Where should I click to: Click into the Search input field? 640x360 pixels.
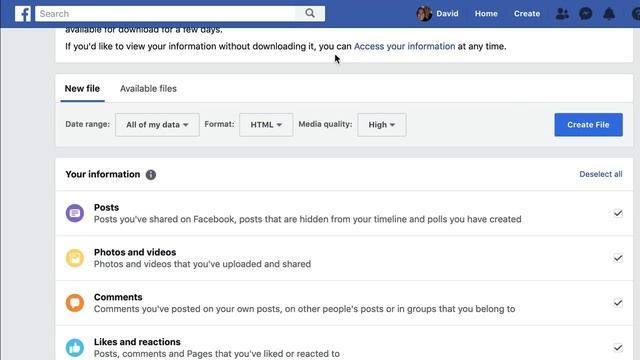coord(165,13)
